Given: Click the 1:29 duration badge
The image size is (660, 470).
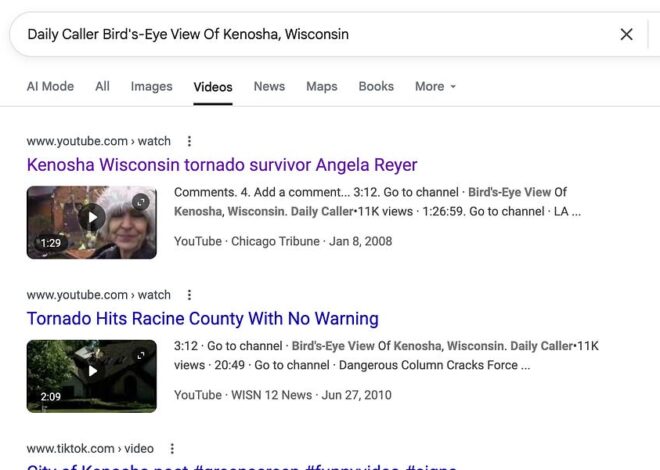Looking at the screenshot, I should tap(51, 243).
